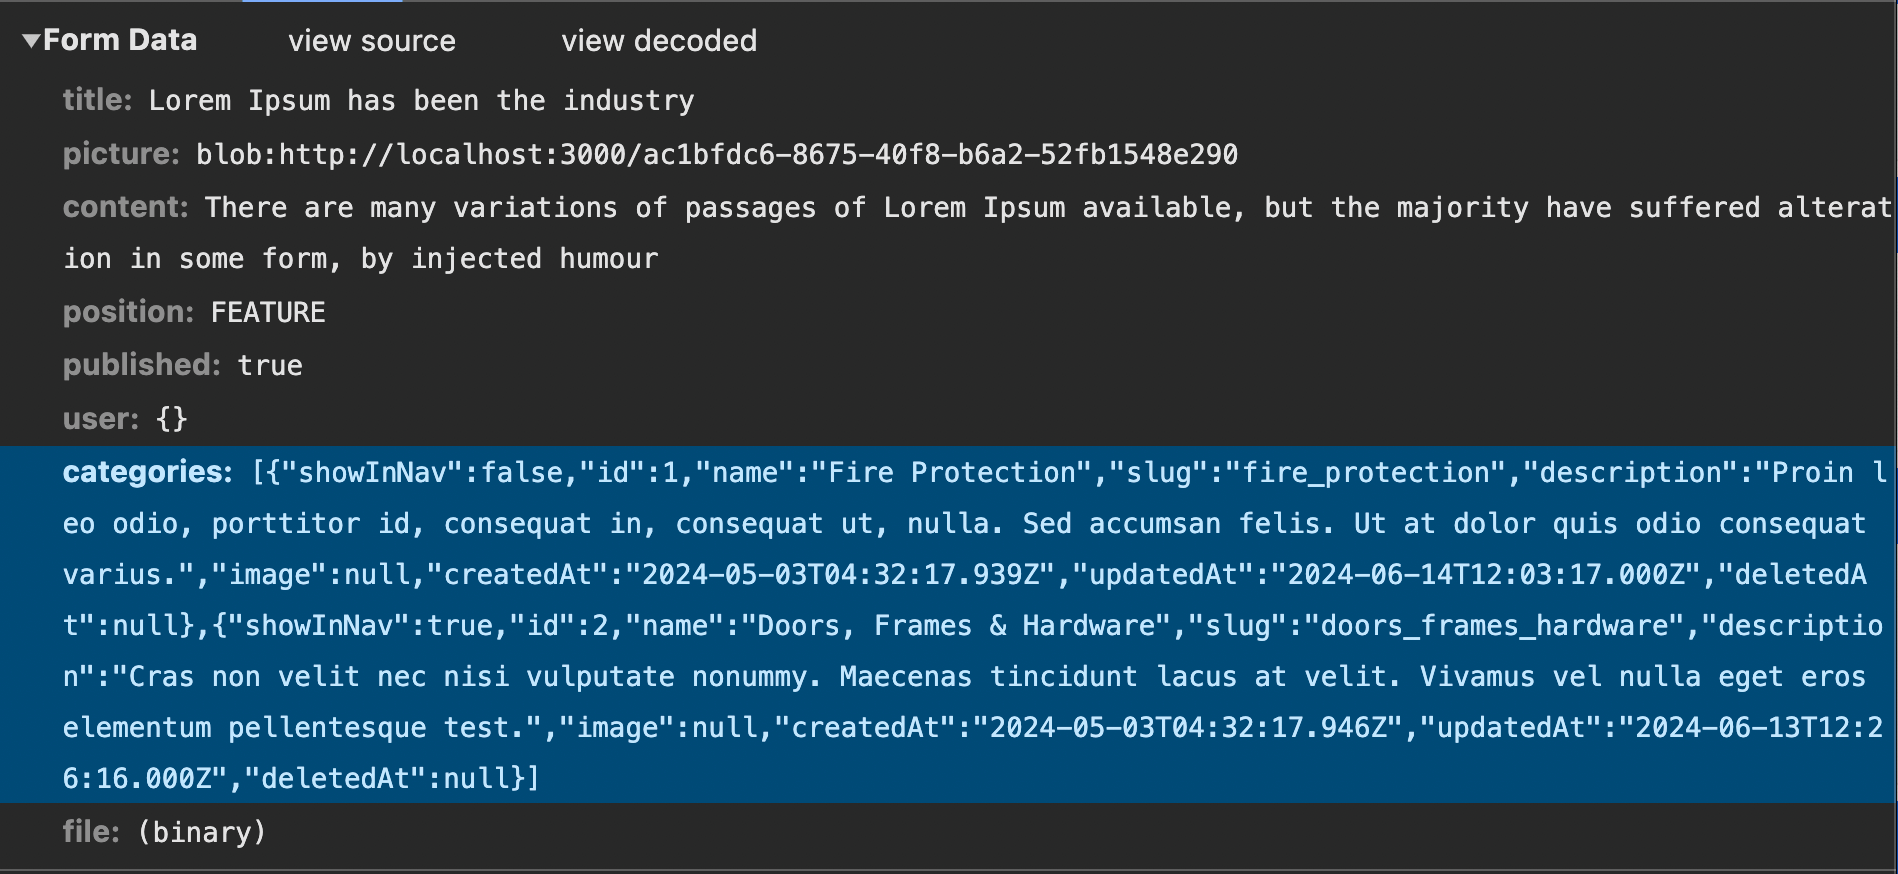This screenshot has height=874, width=1898.
Task: Open the view source link
Action: click(371, 40)
